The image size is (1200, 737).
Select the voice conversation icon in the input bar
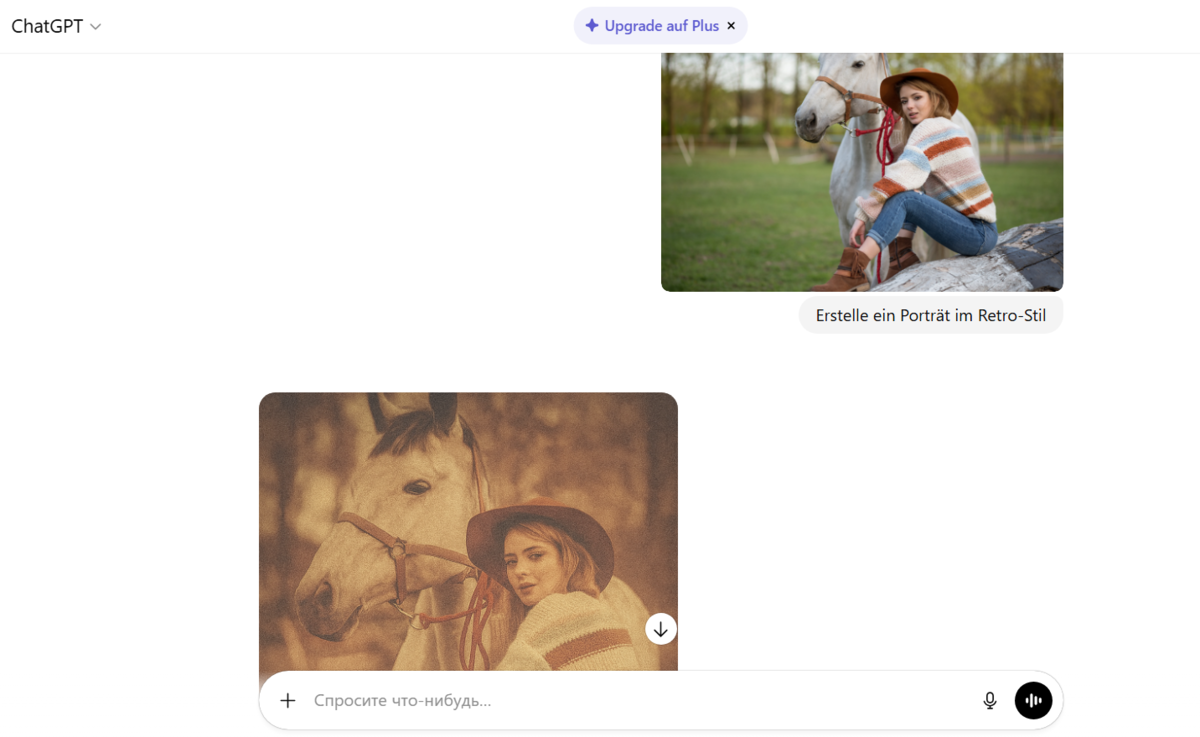click(1033, 700)
